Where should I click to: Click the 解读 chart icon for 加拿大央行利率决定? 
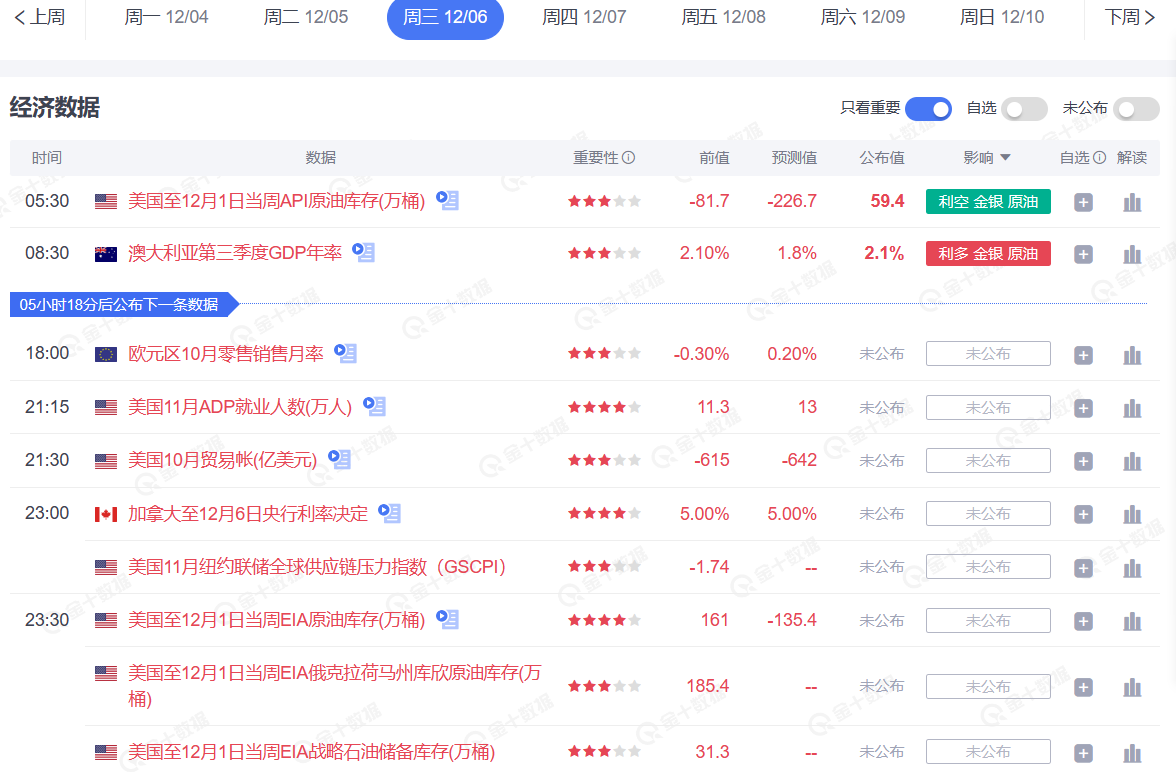tap(1131, 513)
